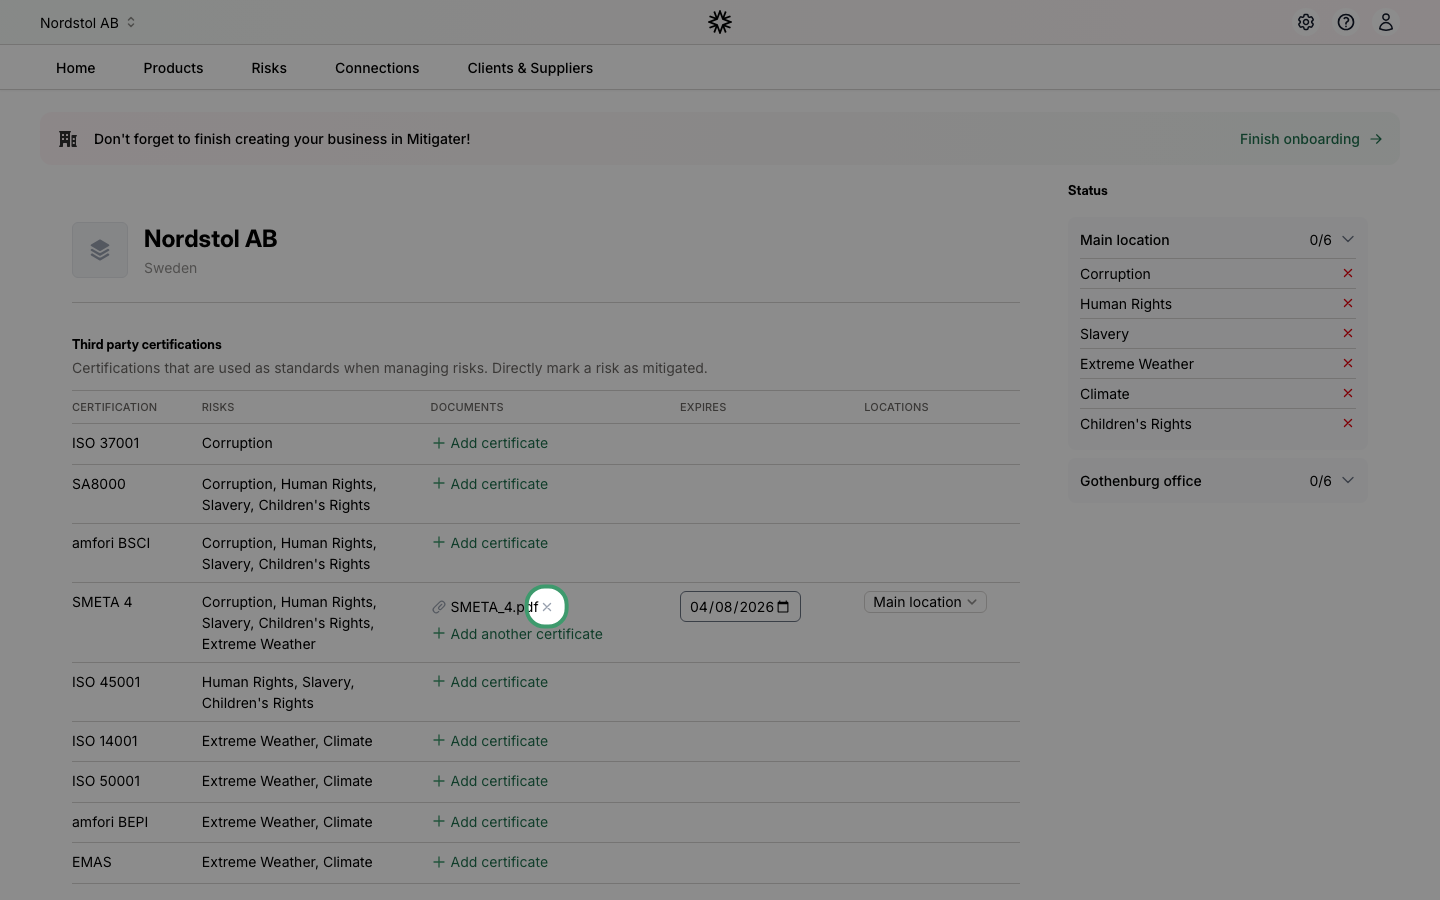Open the Clients & Suppliers tab
Image resolution: width=1440 pixels, height=900 pixels.
point(530,68)
